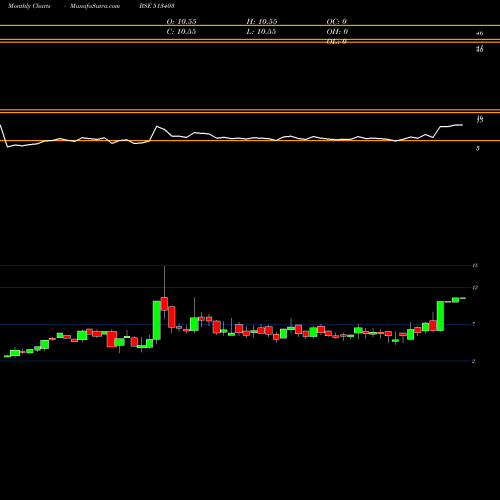Click the '7' price axis label

coord(474,324)
